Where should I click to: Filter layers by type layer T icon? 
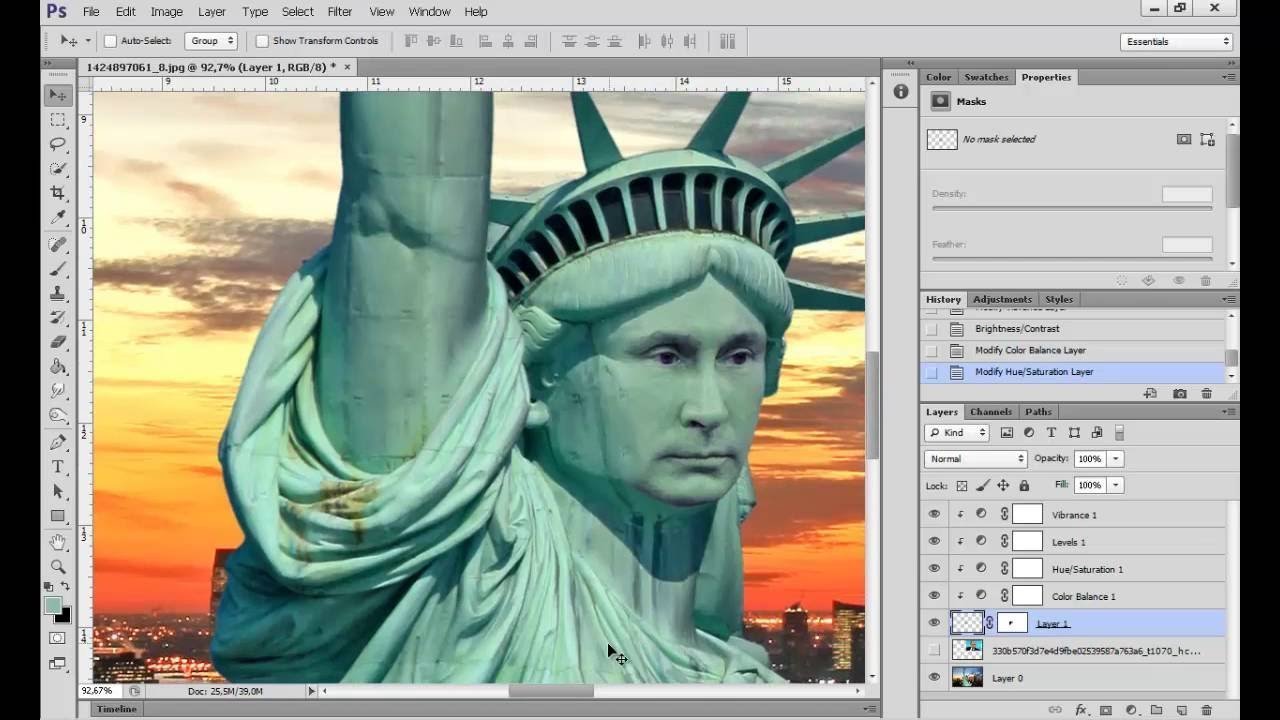click(1051, 433)
